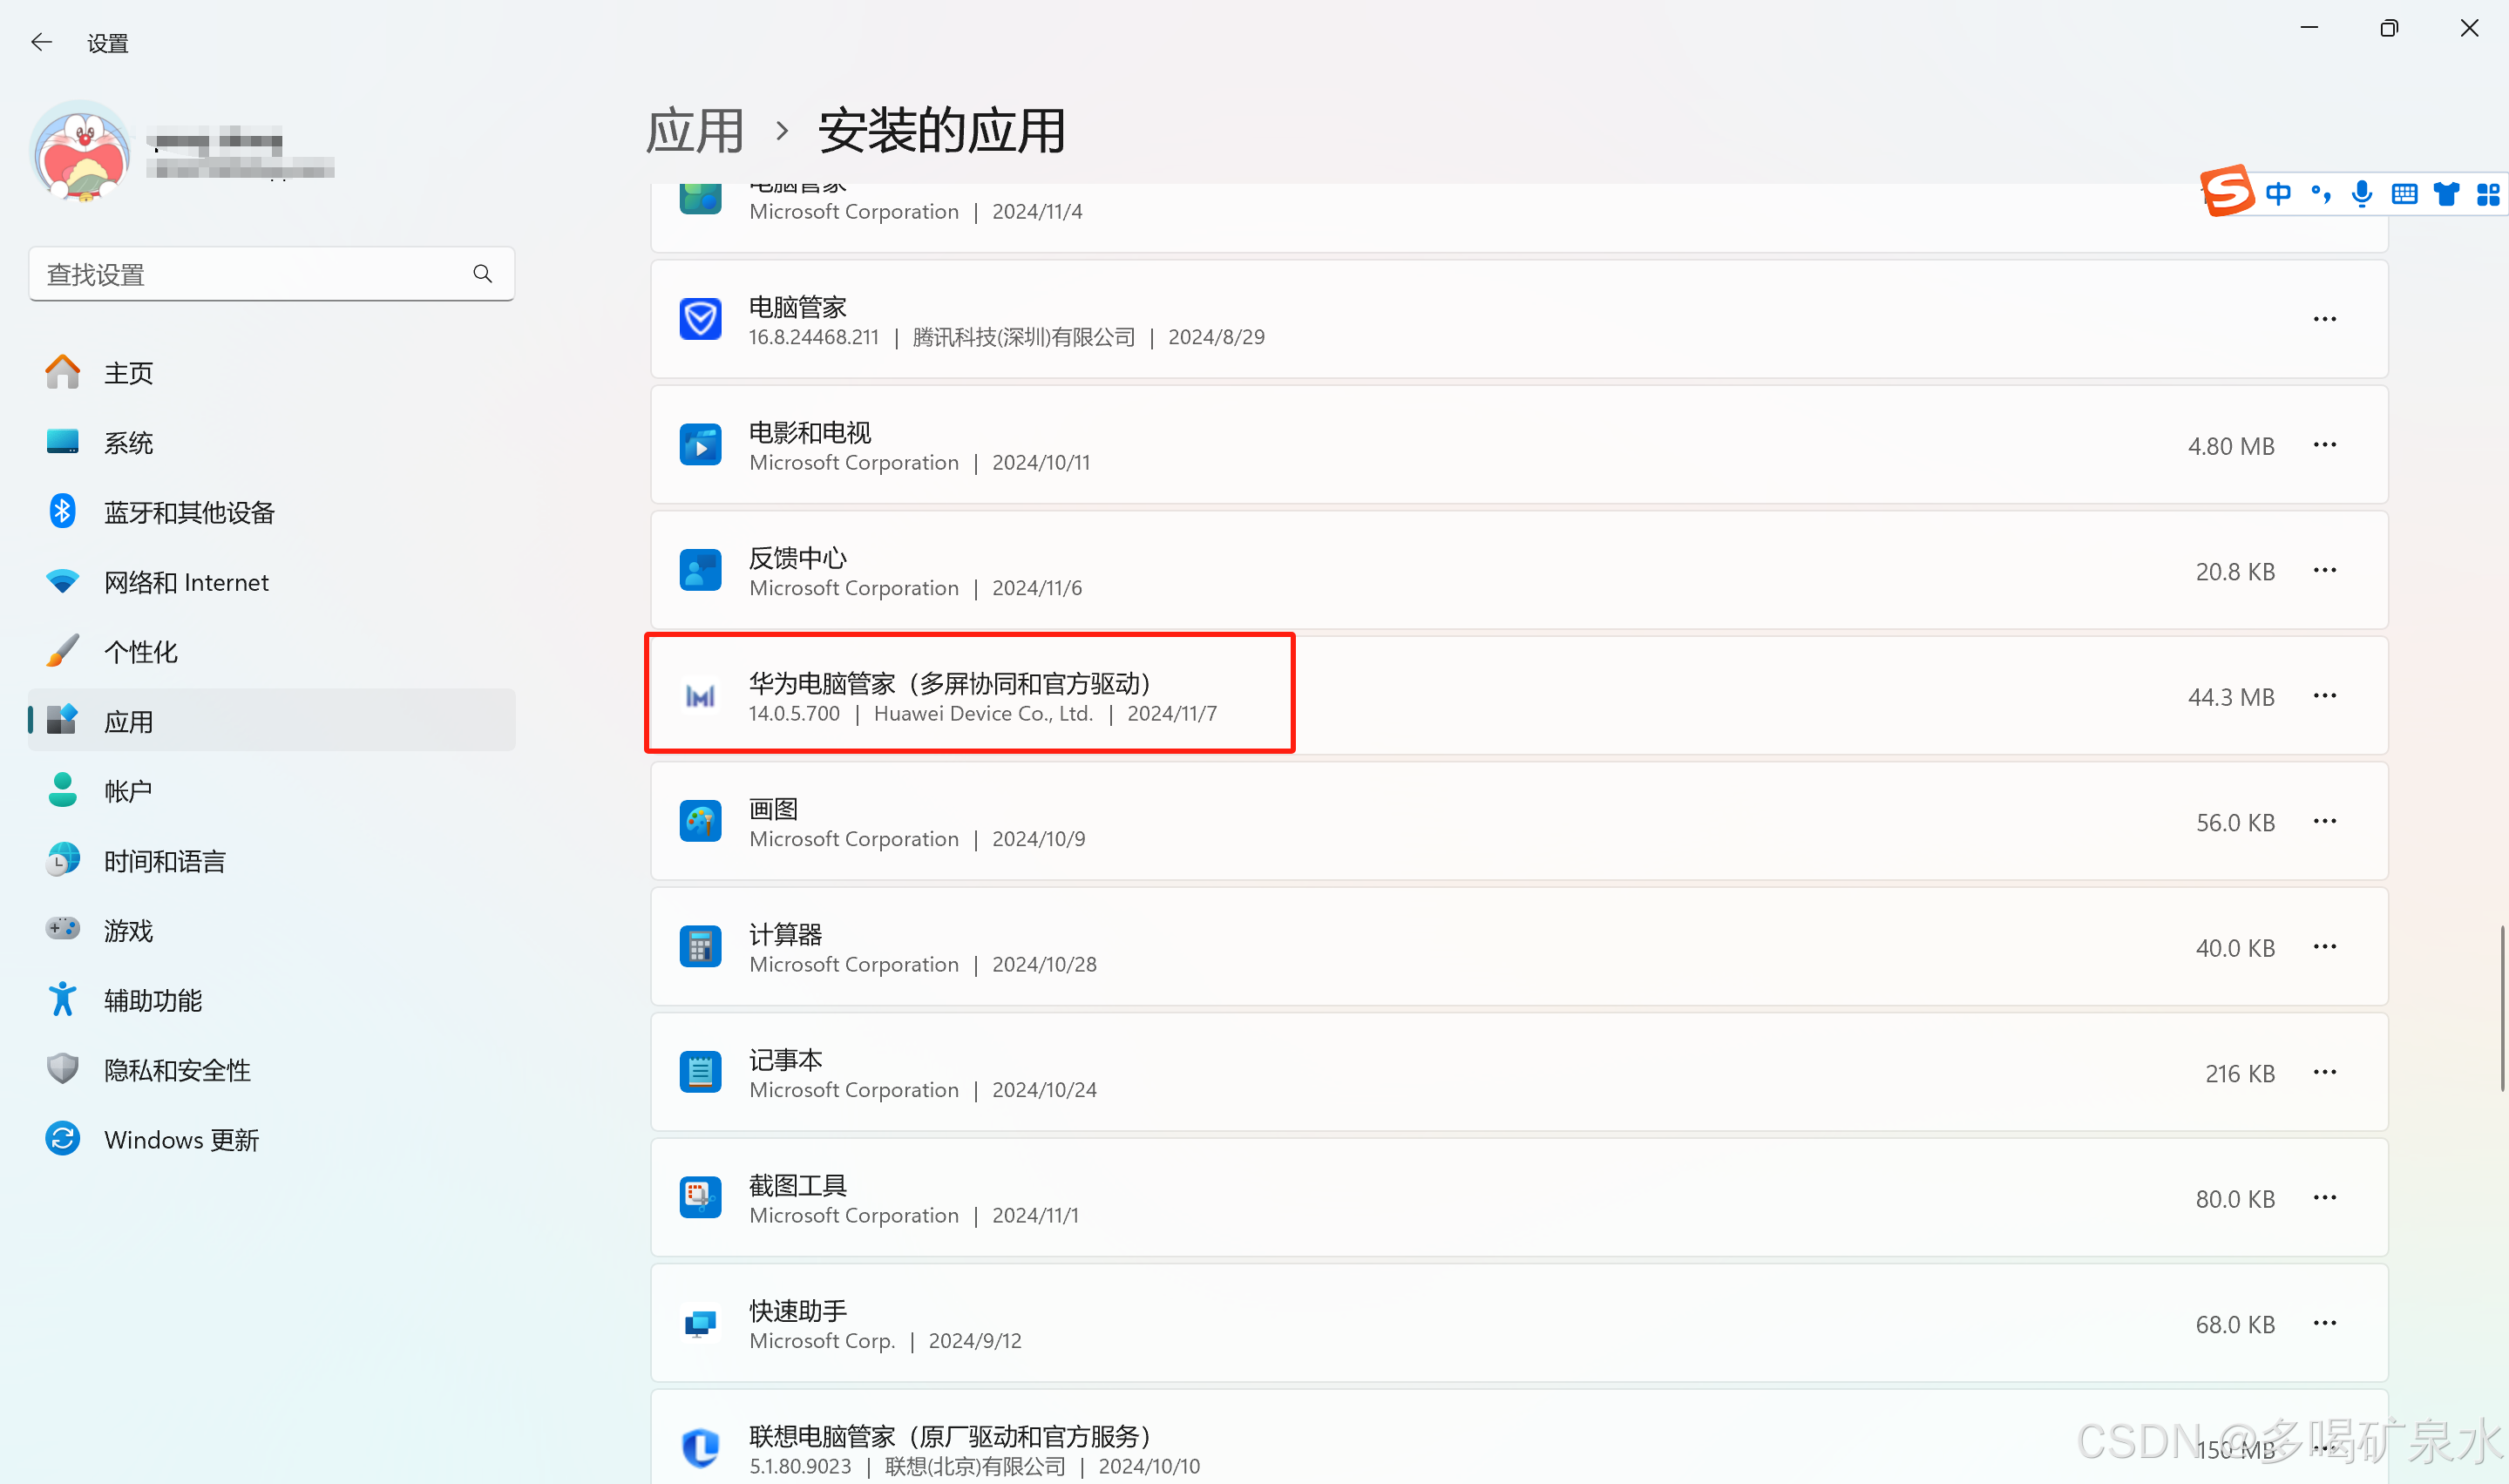Go to Windows 更新 section
The image size is (2509, 1484).
coord(181,1140)
